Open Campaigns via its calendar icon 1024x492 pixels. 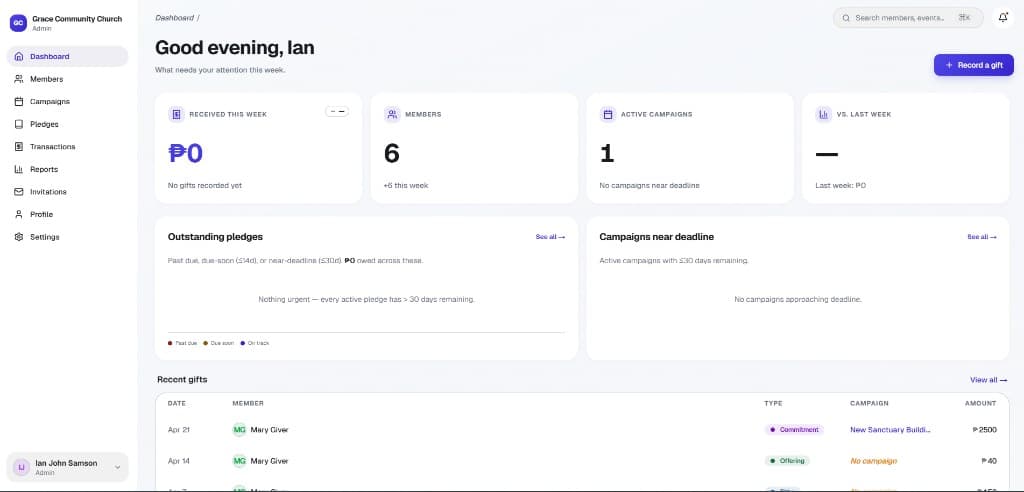click(x=18, y=101)
